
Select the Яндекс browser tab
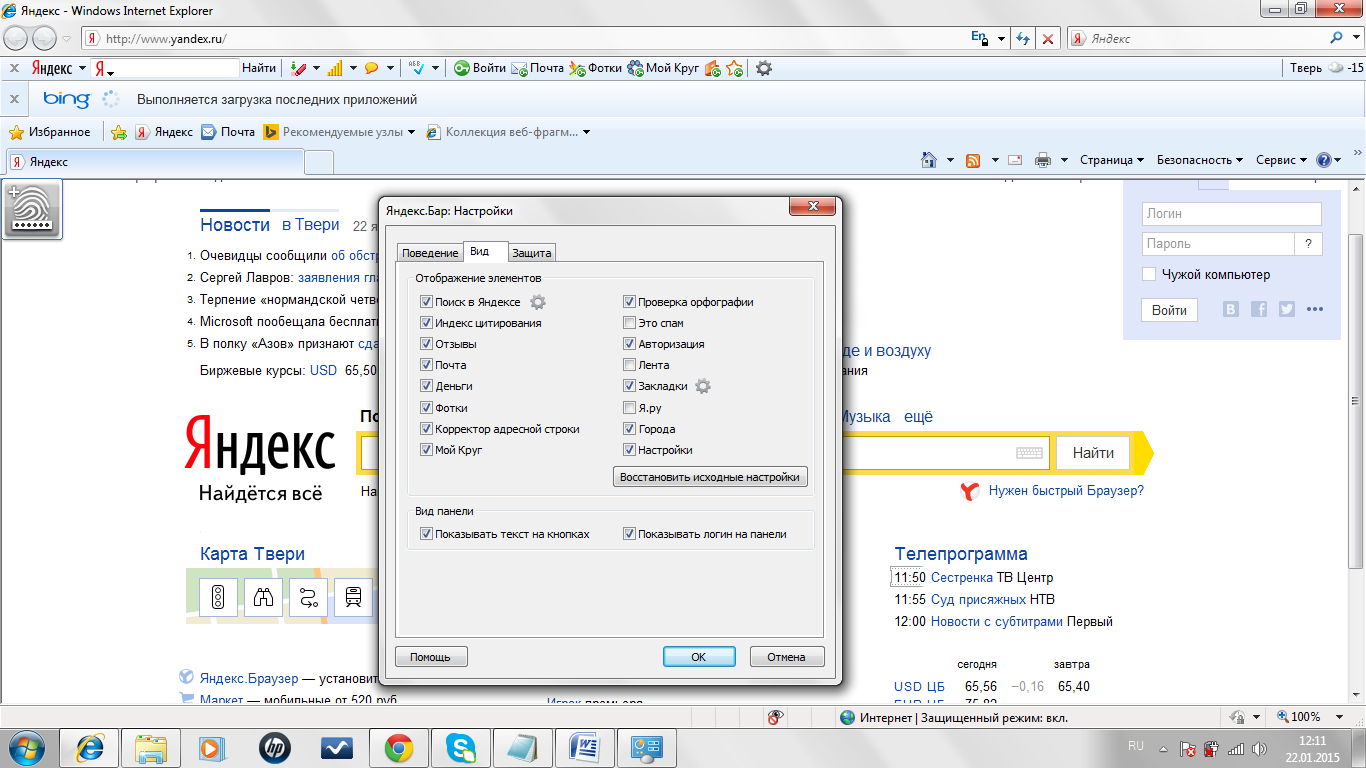[155, 161]
